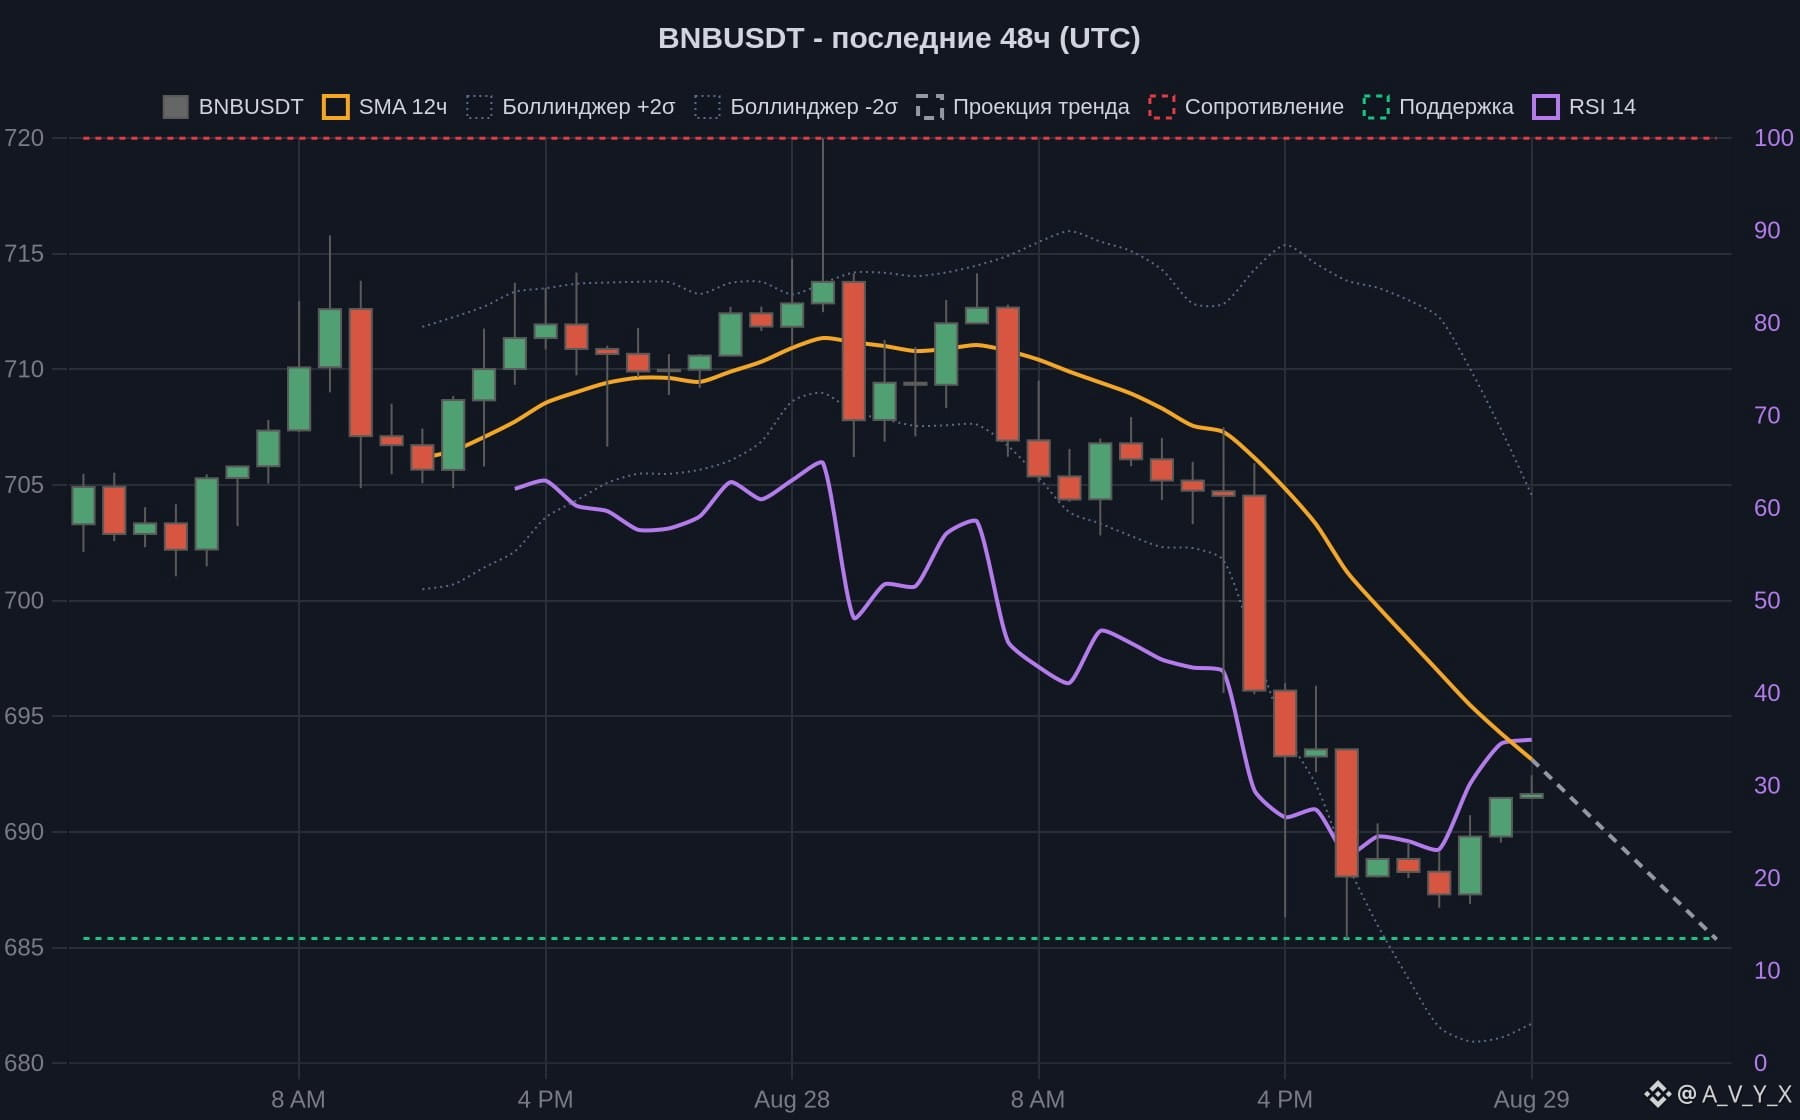Toggle Проекция тренда legend entry

point(1023,107)
